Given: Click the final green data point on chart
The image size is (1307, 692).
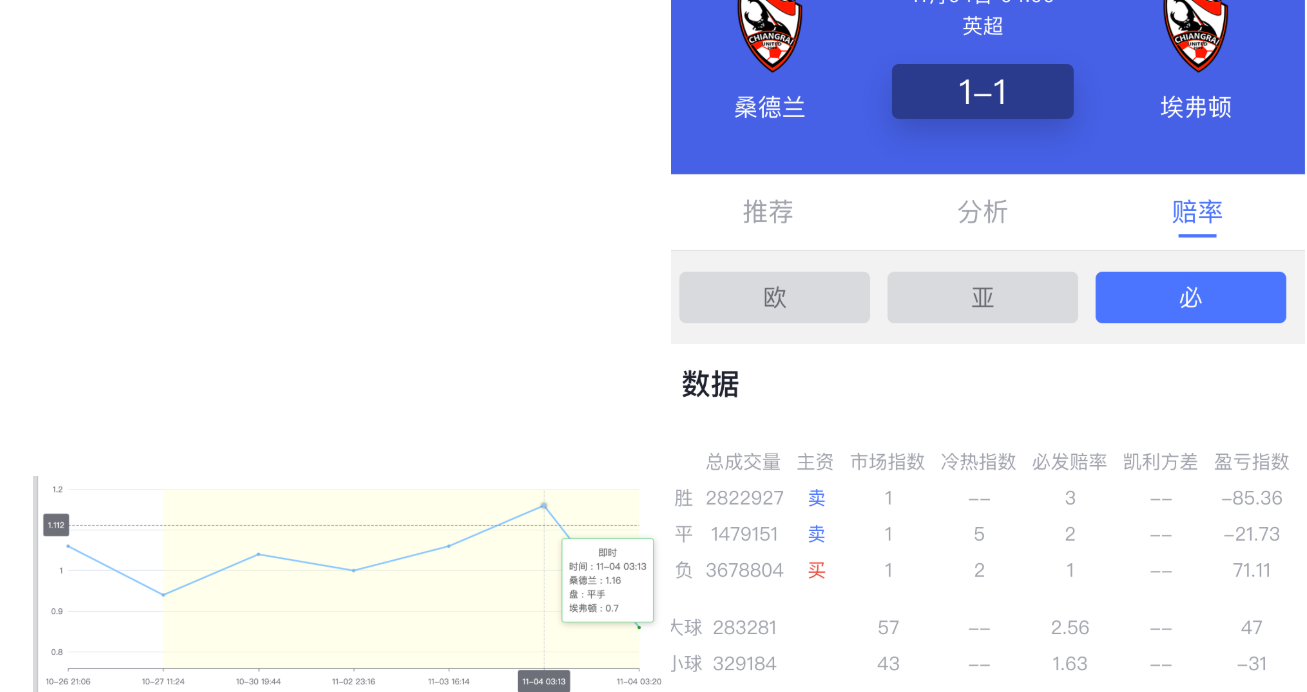Looking at the screenshot, I should [x=639, y=627].
